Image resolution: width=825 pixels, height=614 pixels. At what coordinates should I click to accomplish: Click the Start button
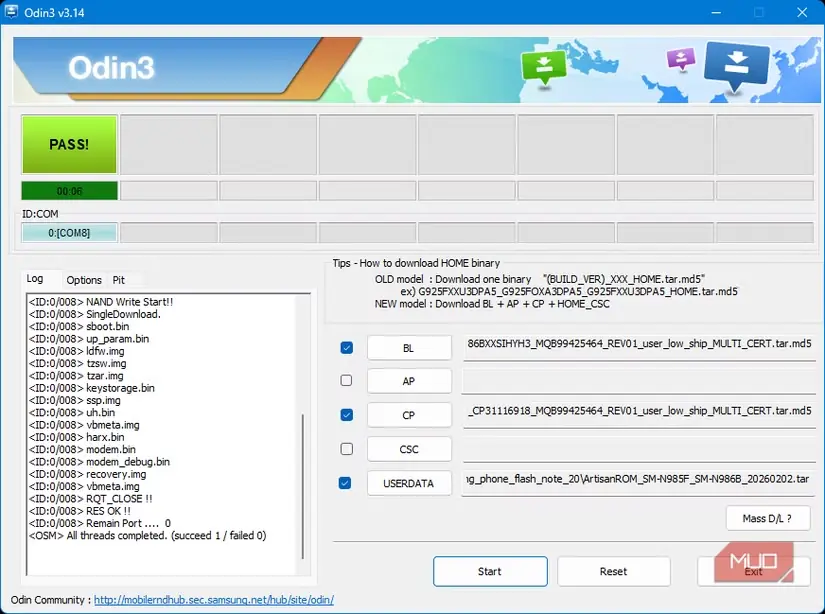pos(490,571)
